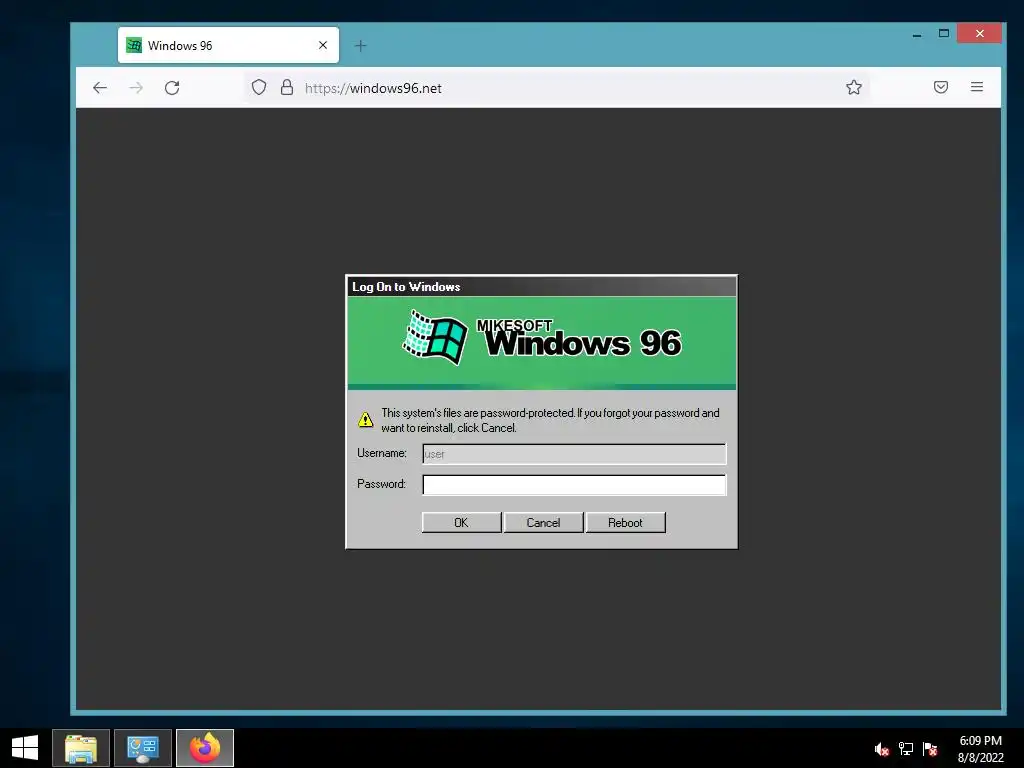The width and height of the screenshot is (1024, 768).
Task: Focus the Password input field
Action: pos(574,485)
